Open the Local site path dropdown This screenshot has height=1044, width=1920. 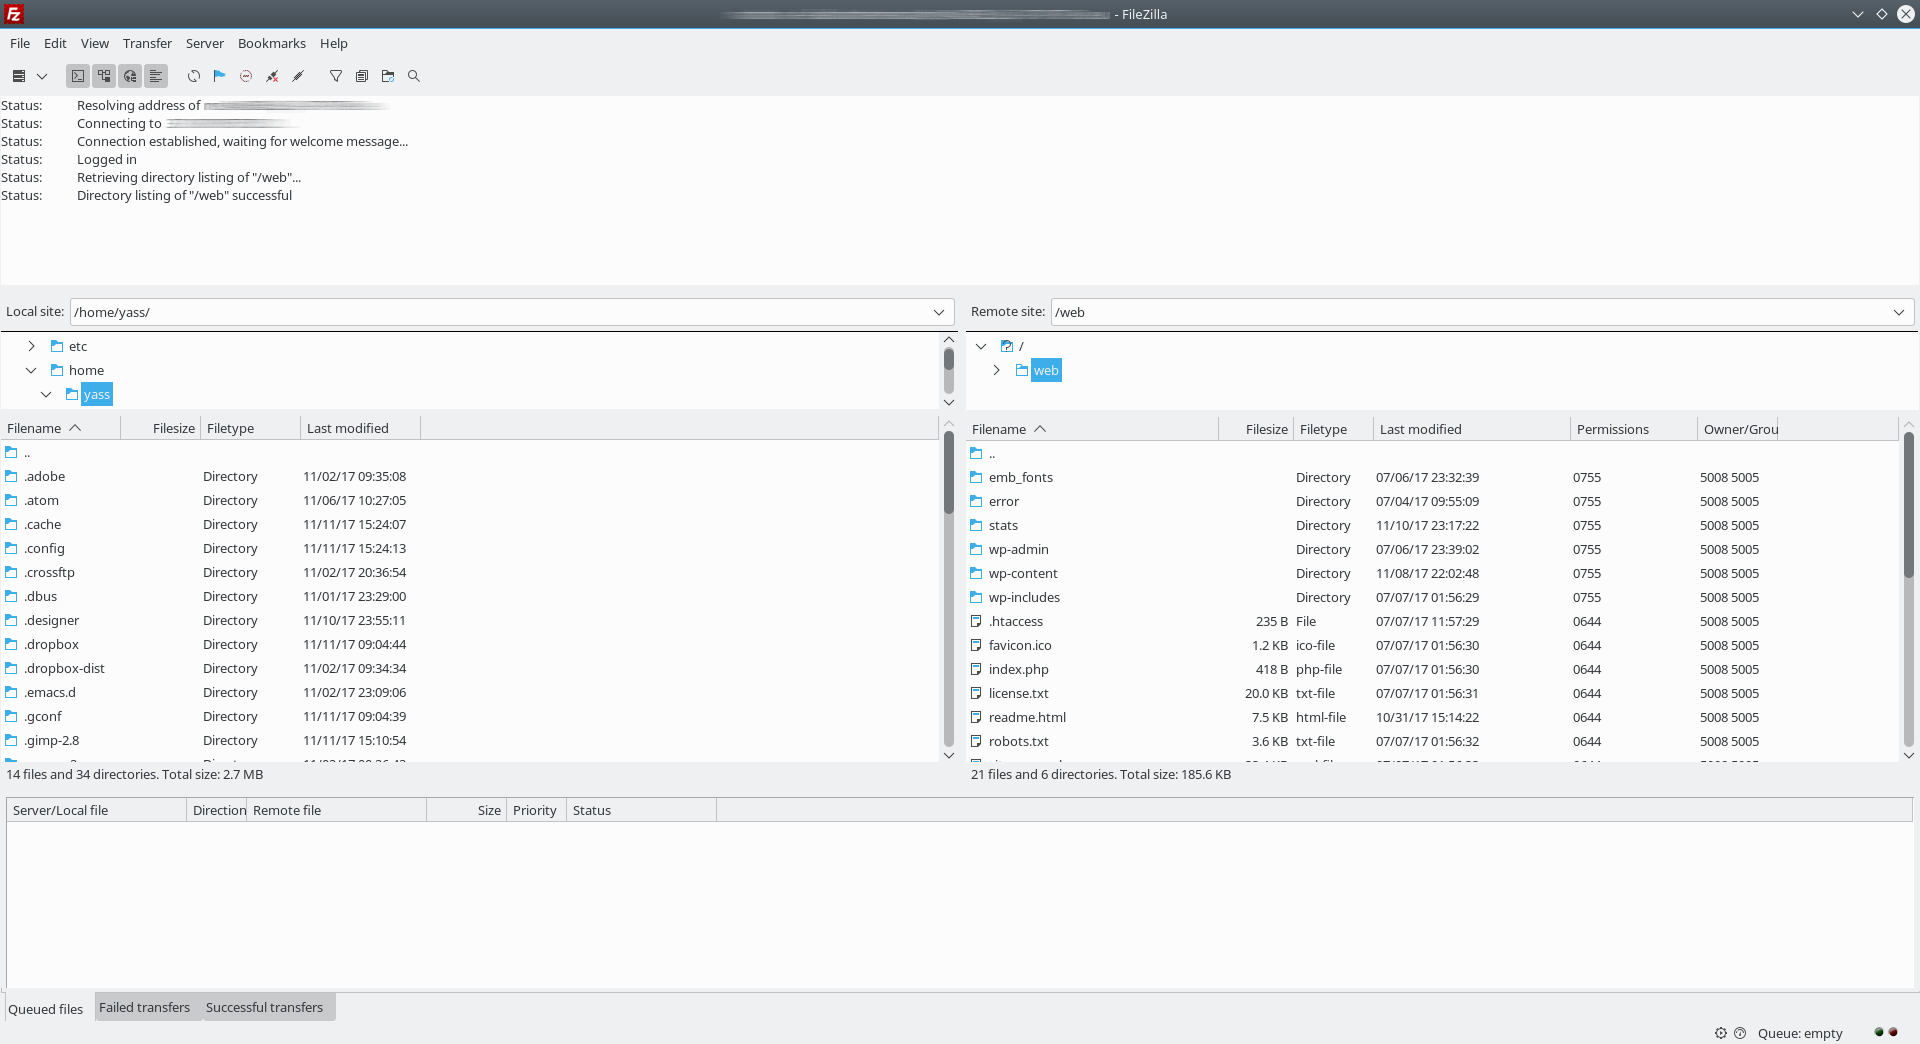939,312
